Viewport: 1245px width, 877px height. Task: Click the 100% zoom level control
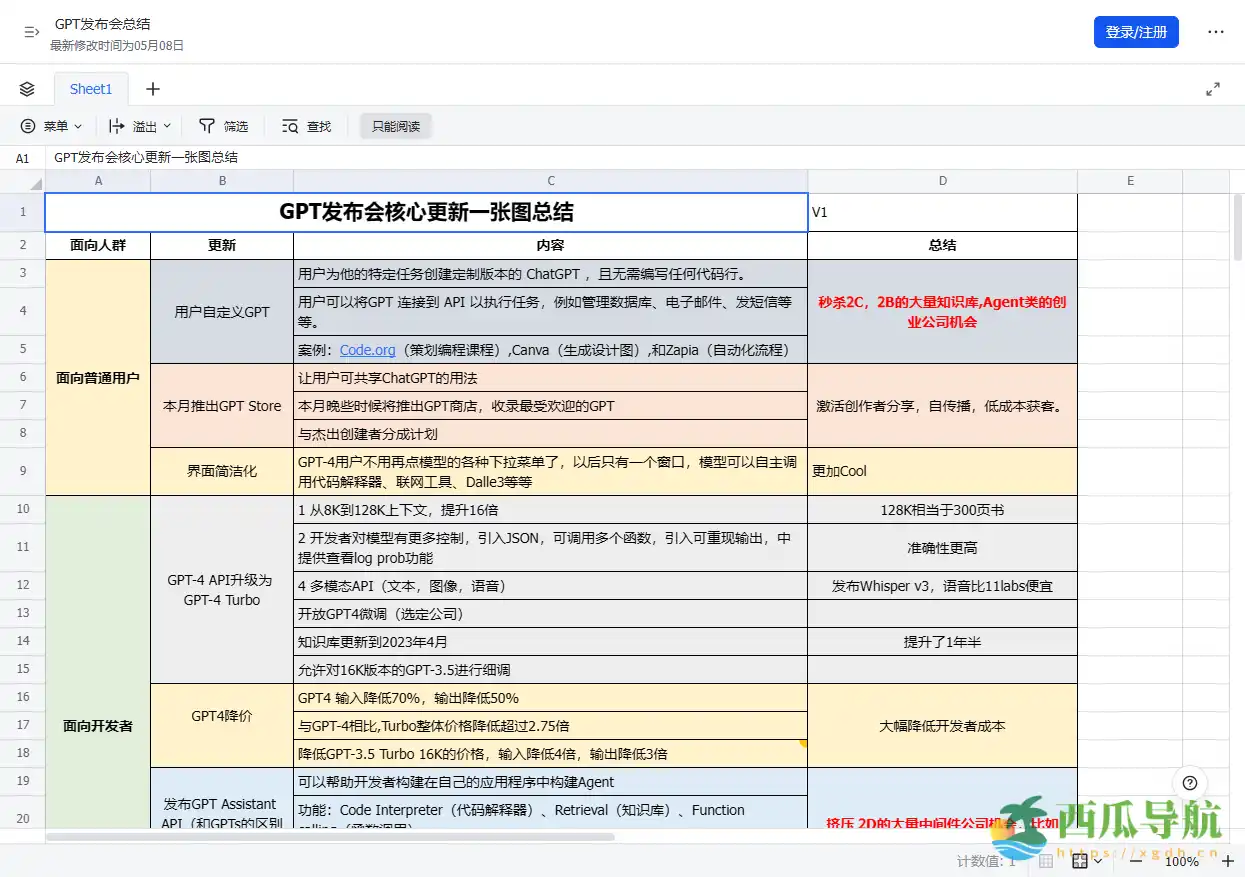[x=1181, y=860]
